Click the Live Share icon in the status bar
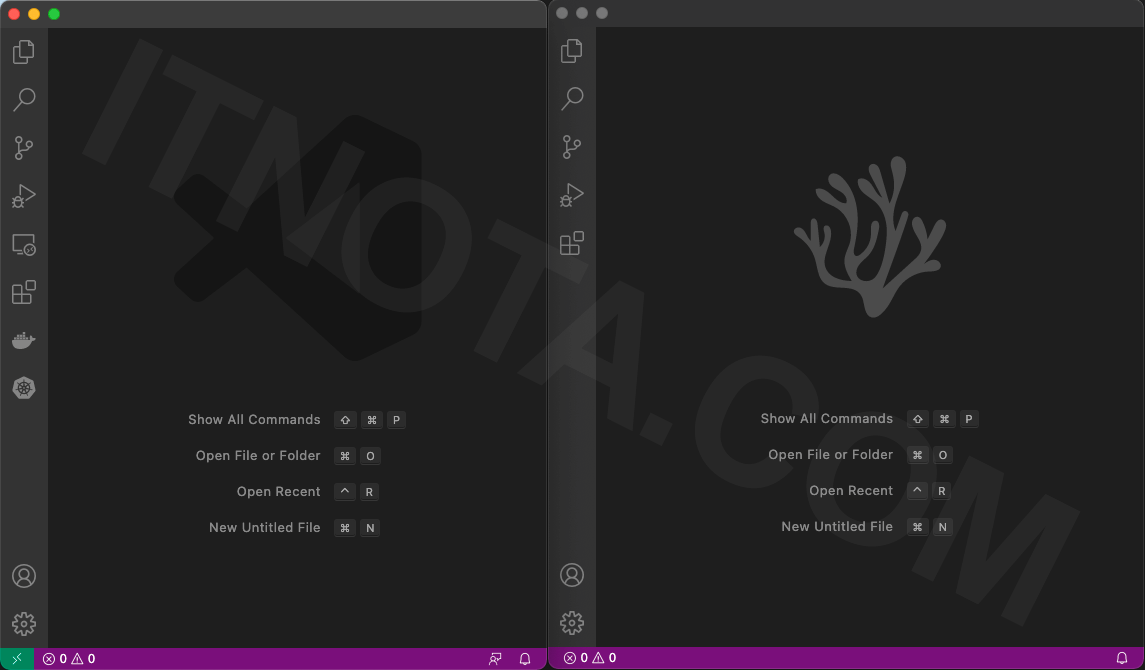Screen dimensions: 1145x670 pyautogui.click(x=495, y=658)
